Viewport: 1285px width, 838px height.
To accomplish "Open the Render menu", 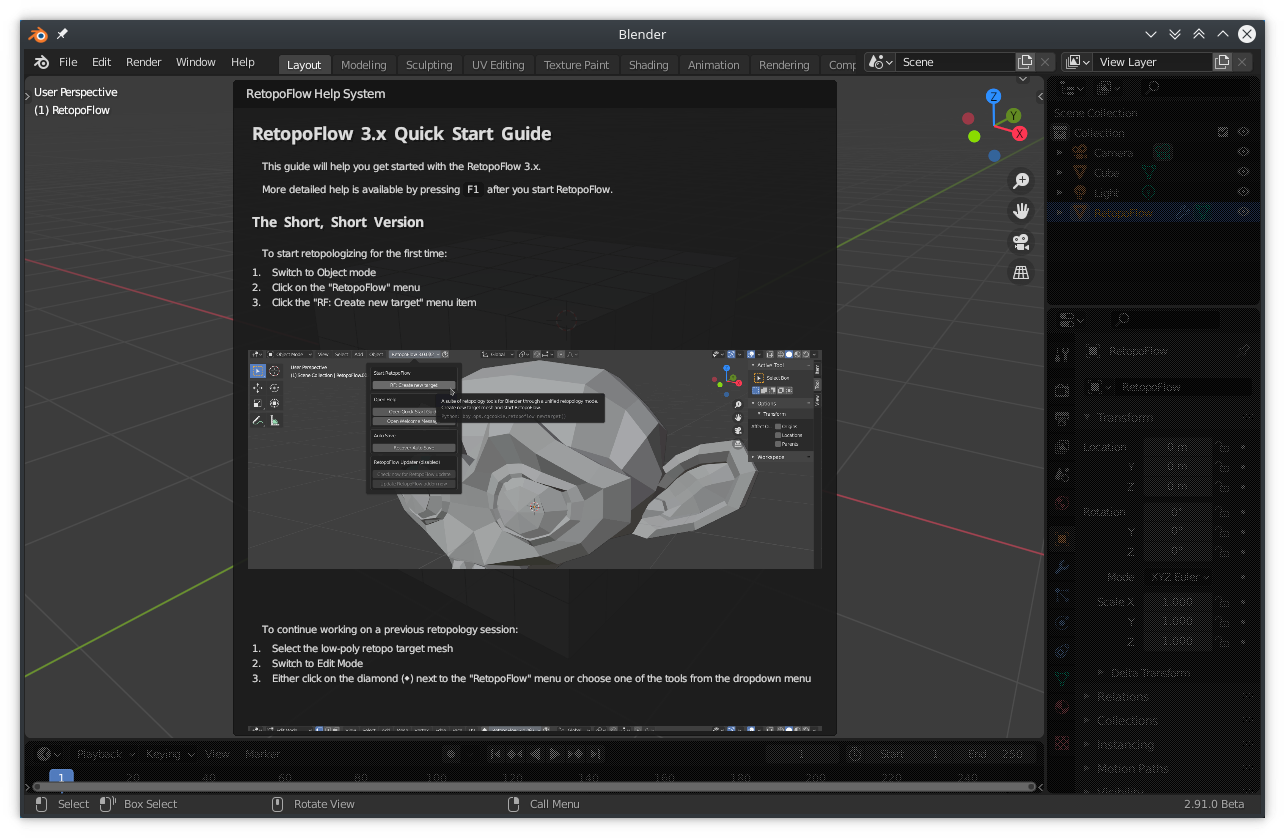I will pyautogui.click(x=143, y=62).
